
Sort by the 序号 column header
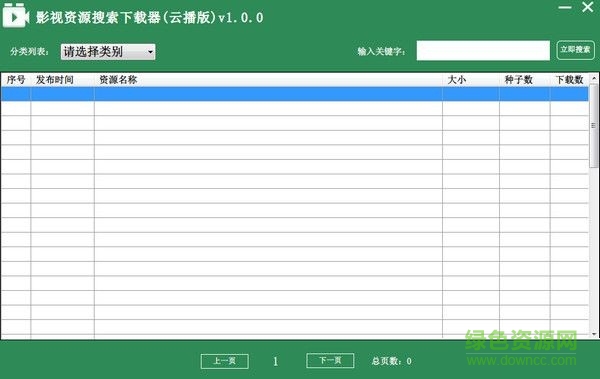click(x=16, y=80)
